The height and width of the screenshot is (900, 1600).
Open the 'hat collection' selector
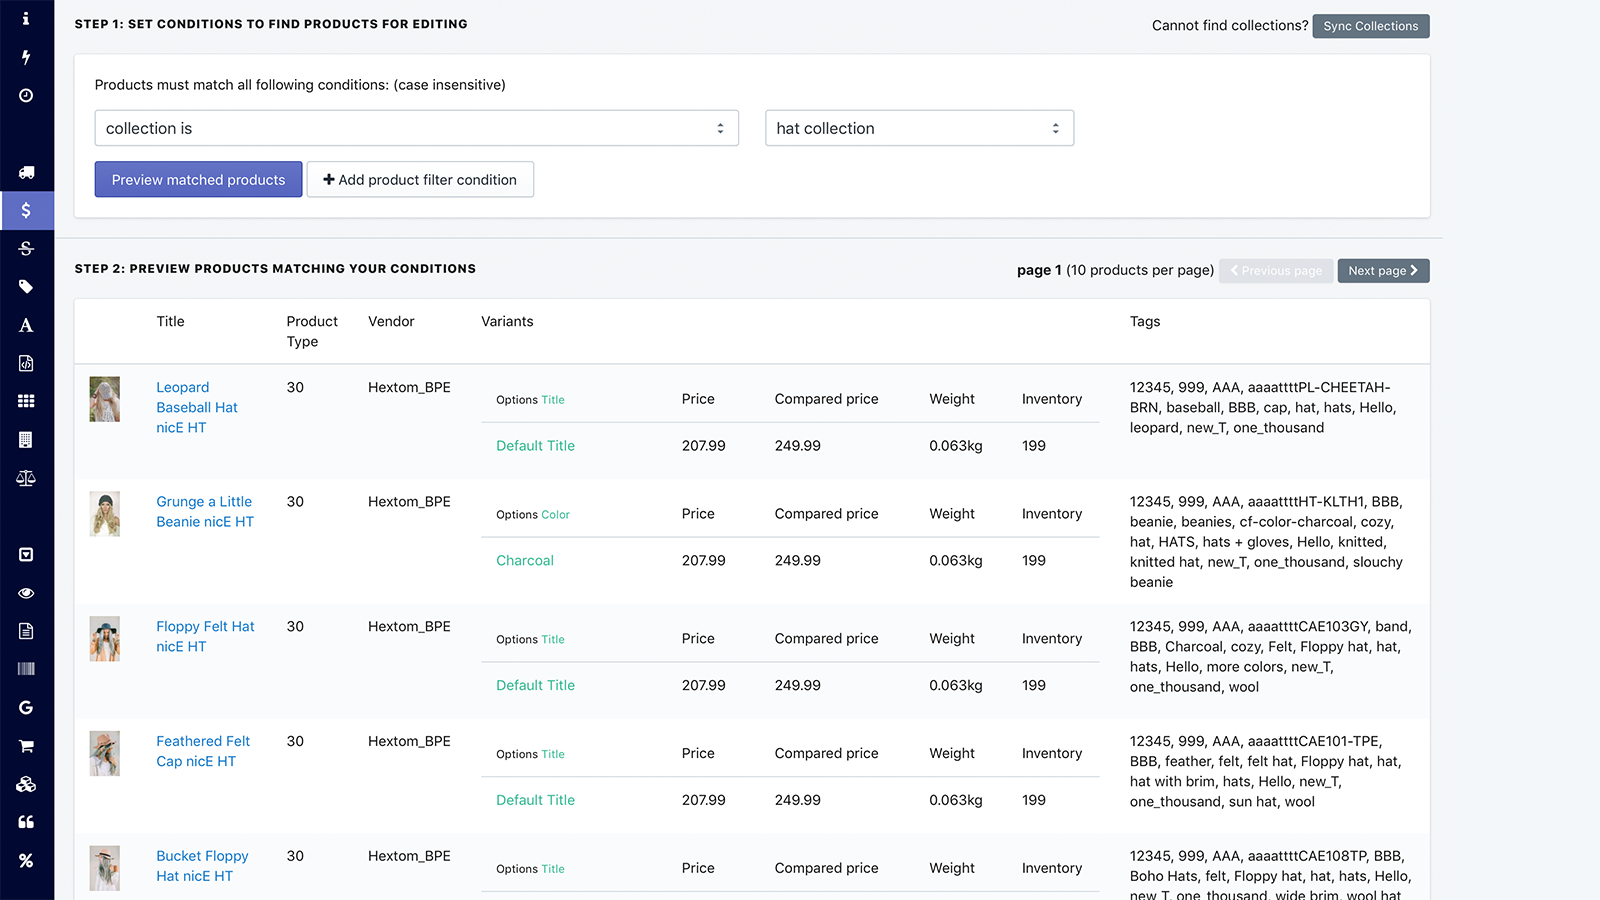(918, 128)
